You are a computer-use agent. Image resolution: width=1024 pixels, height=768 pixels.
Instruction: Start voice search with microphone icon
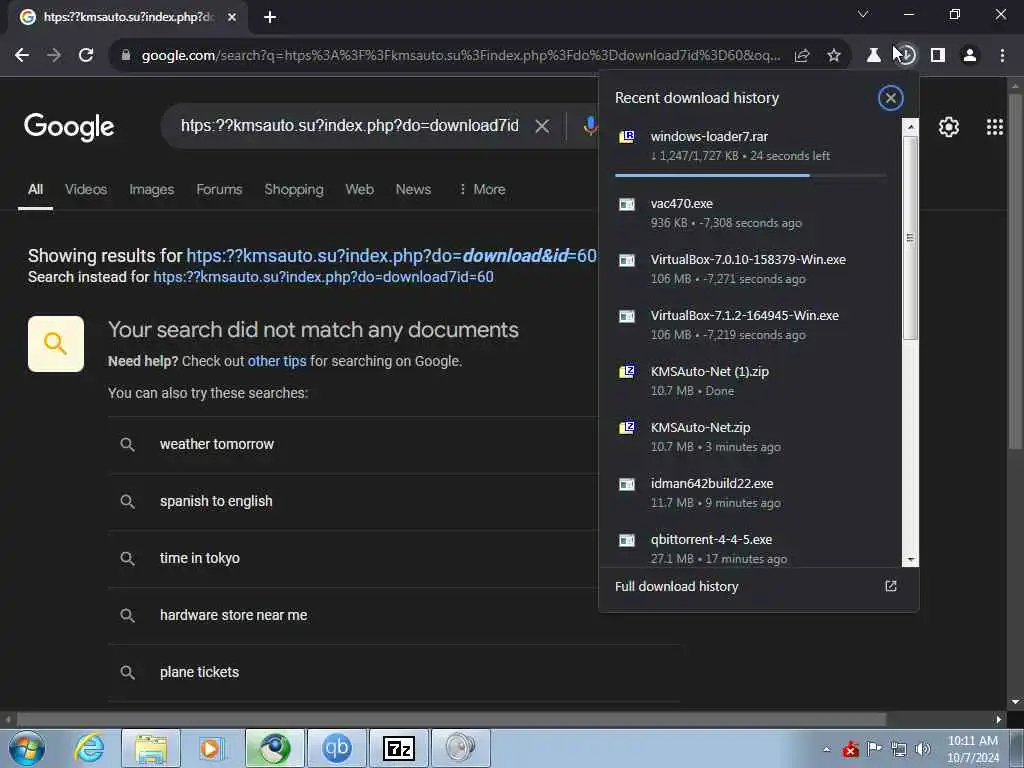(590, 126)
